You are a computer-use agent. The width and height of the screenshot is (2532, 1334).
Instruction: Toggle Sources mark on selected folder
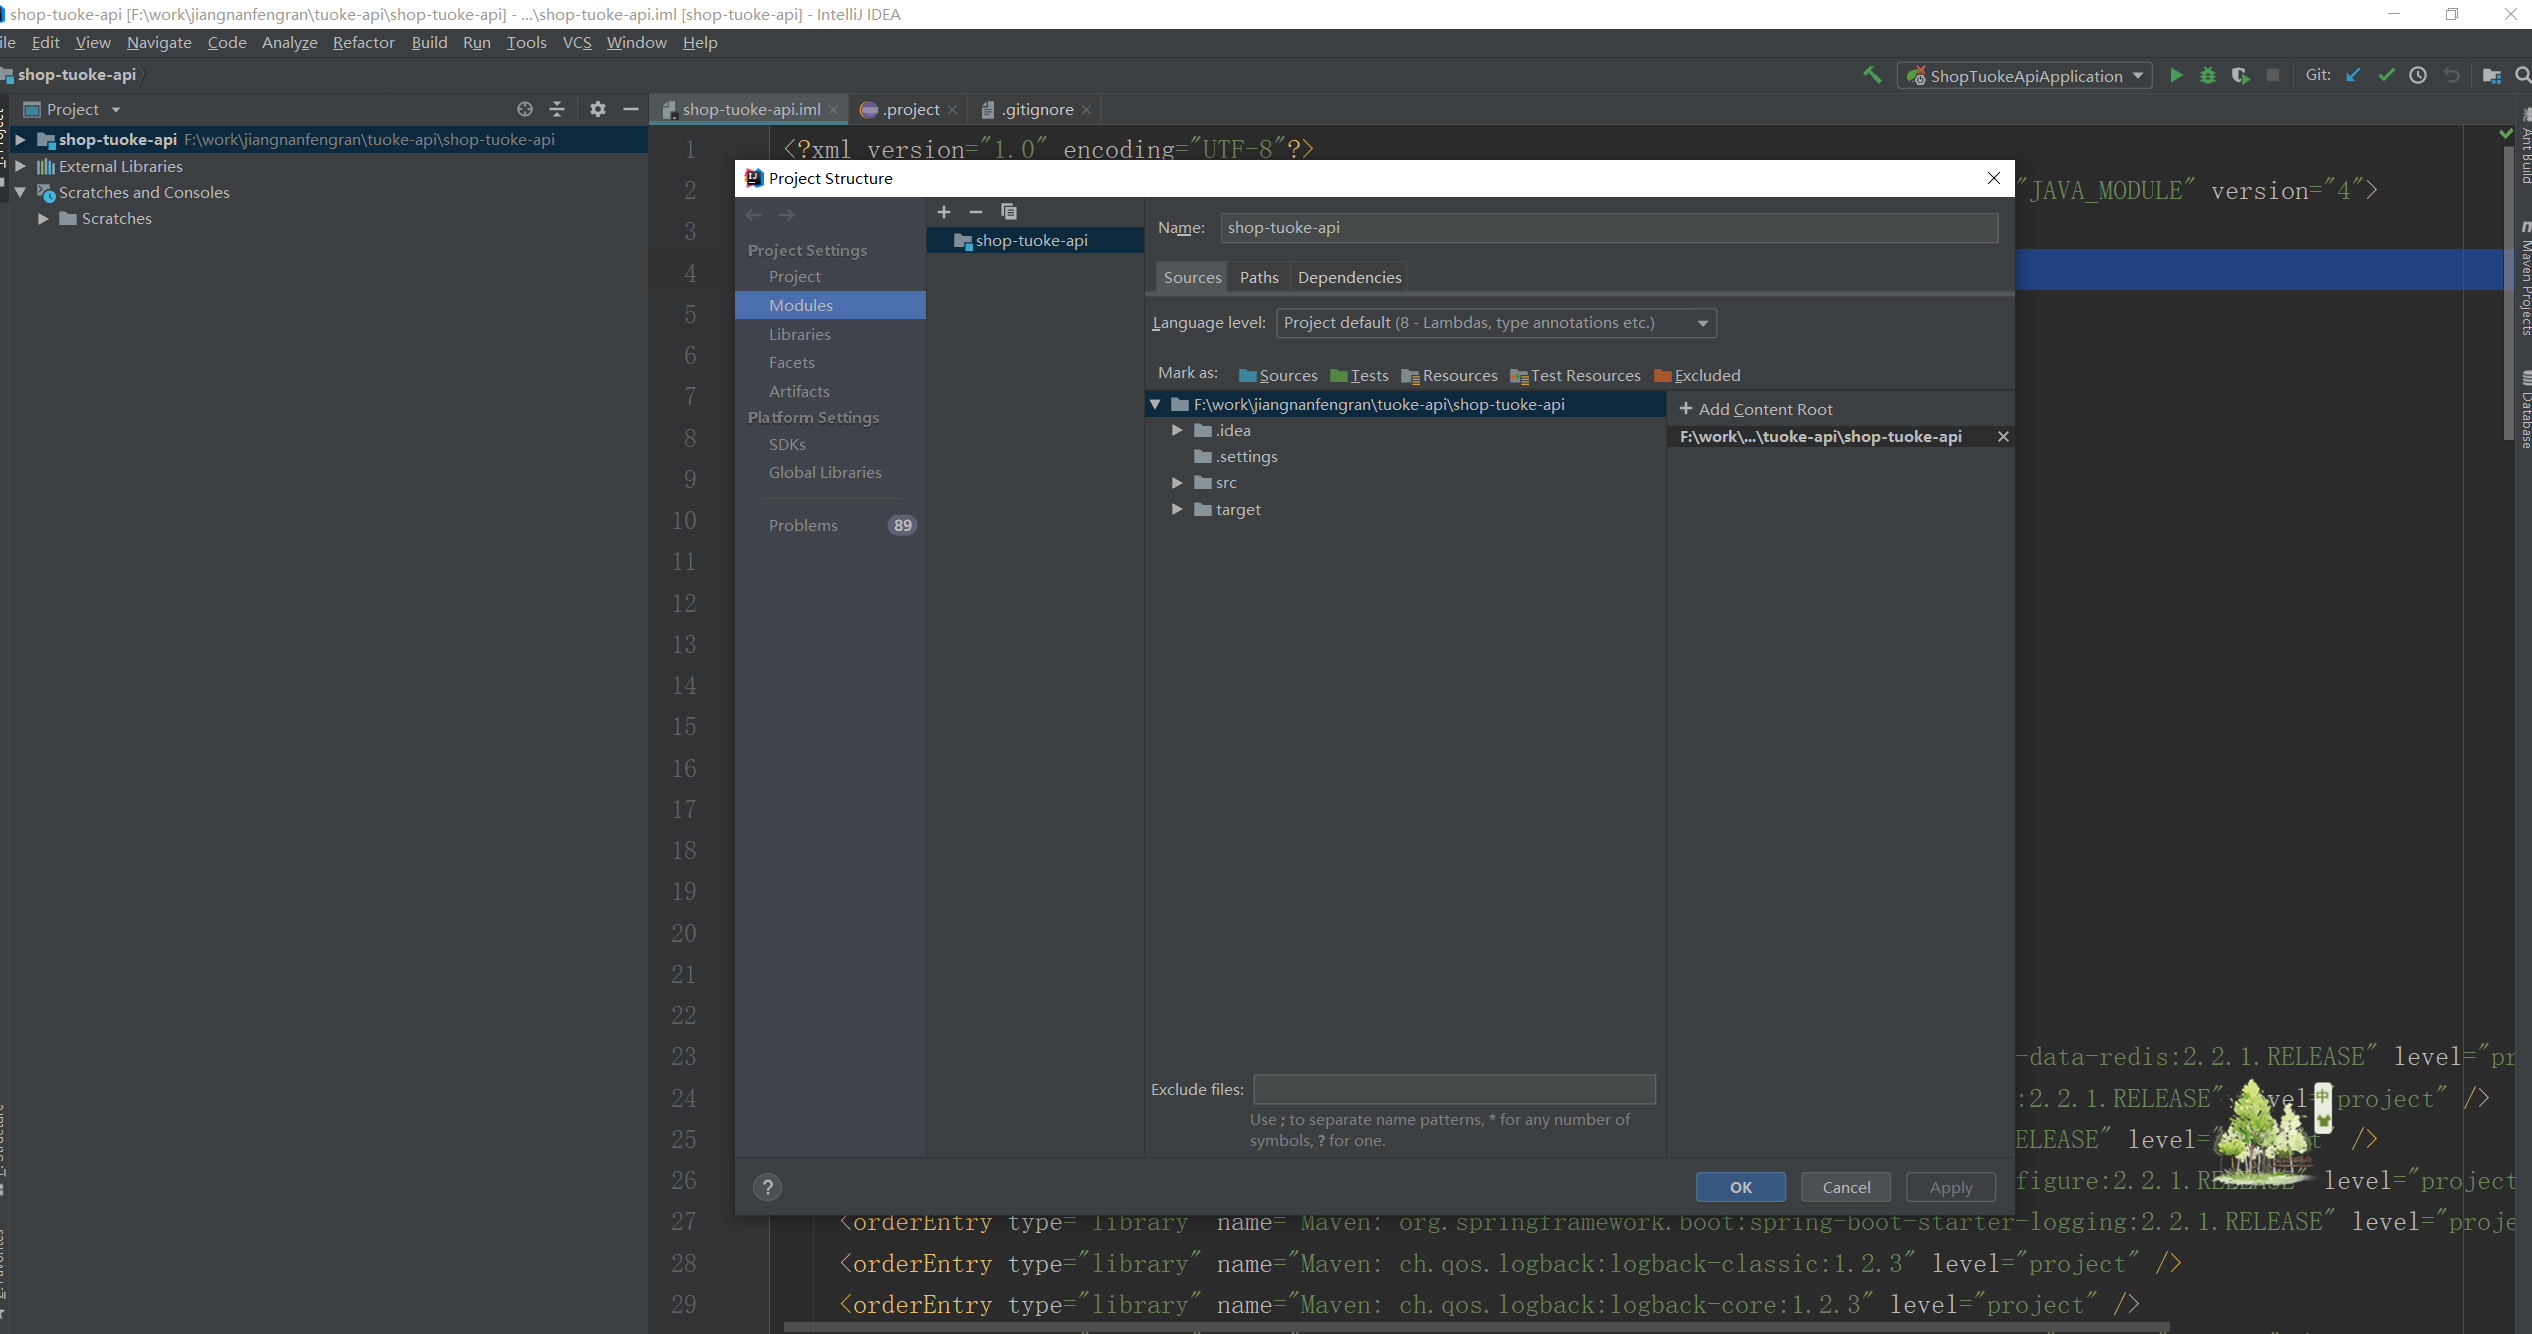coord(1274,373)
